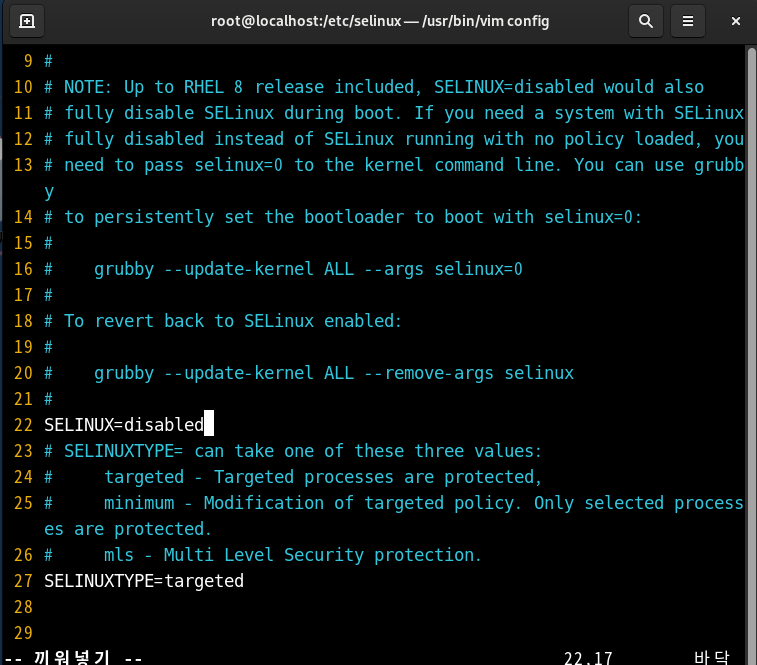This screenshot has height=665, width=757.
Task: Click empty line number 28
Action: pos(23,607)
